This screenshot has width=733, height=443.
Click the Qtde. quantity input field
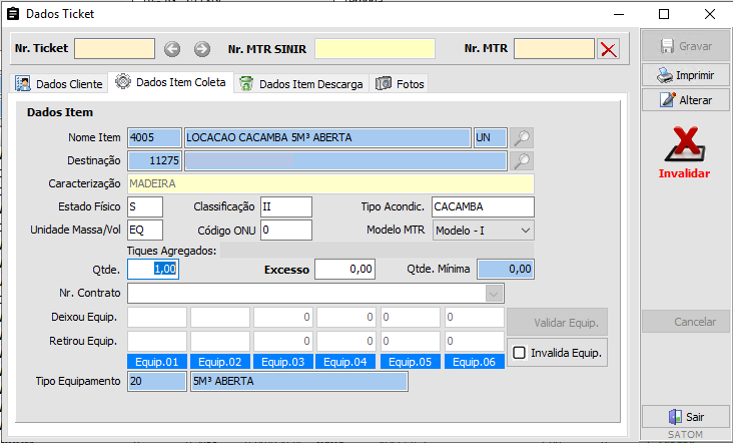pos(153,269)
